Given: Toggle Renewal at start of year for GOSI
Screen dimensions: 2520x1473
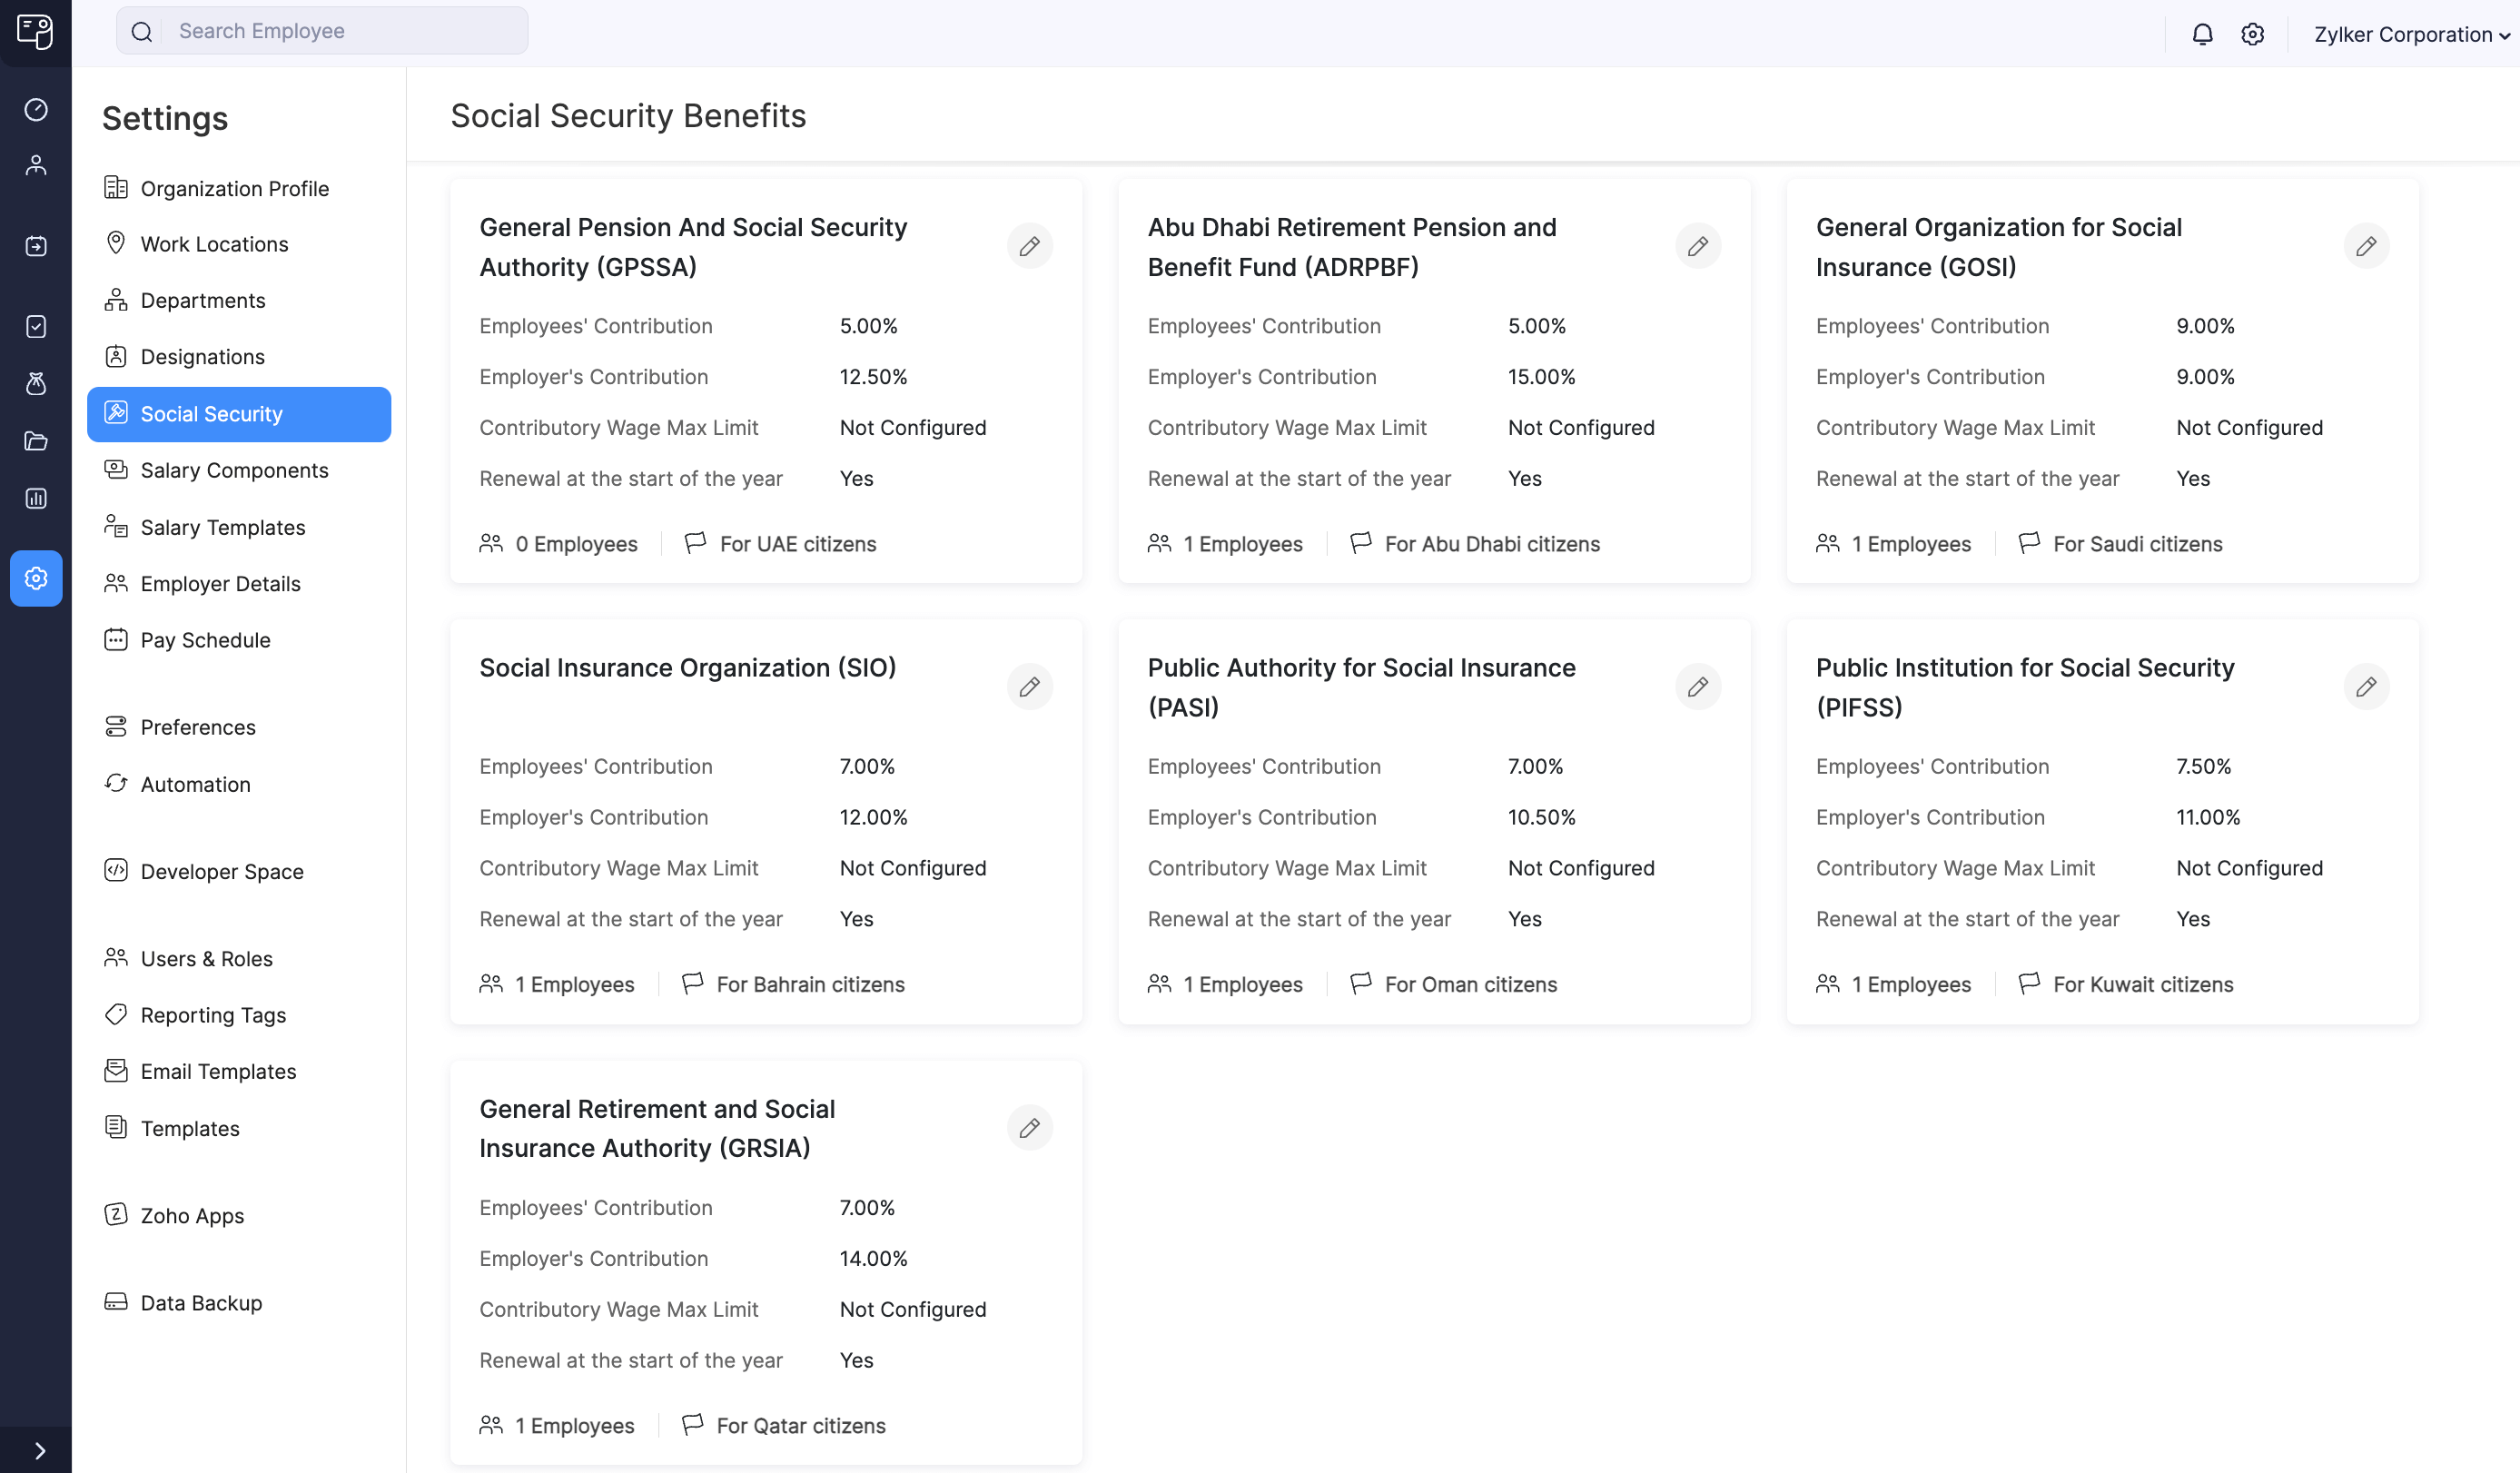Looking at the screenshot, I should (2366, 245).
